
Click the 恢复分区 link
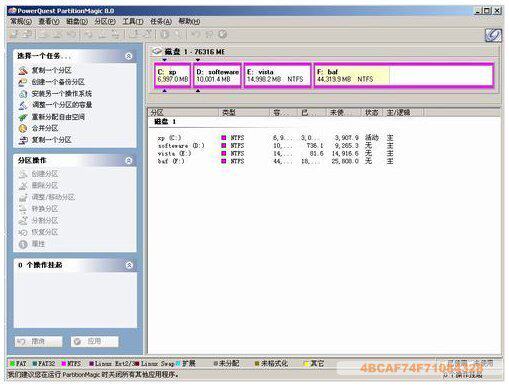45,232
